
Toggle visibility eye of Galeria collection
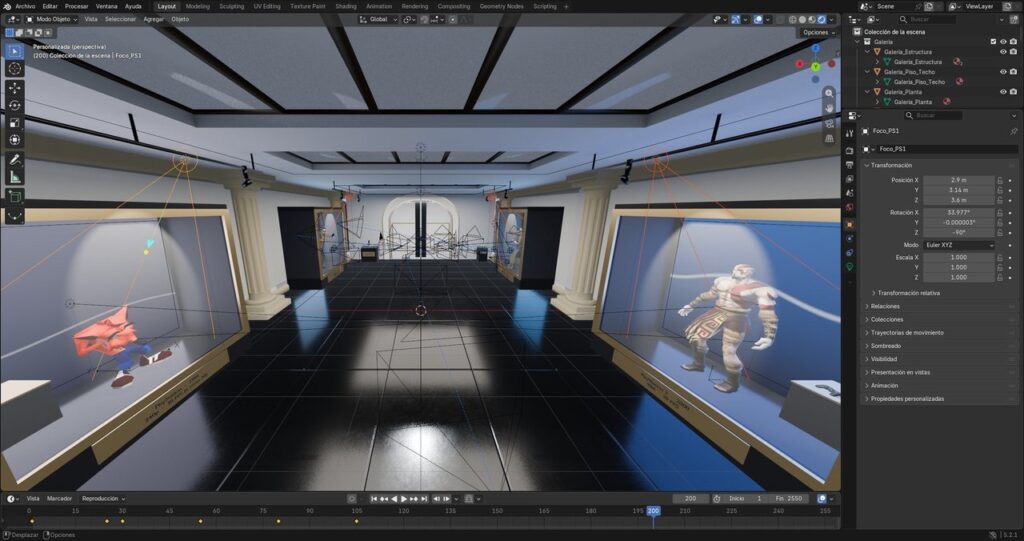[x=1003, y=42]
